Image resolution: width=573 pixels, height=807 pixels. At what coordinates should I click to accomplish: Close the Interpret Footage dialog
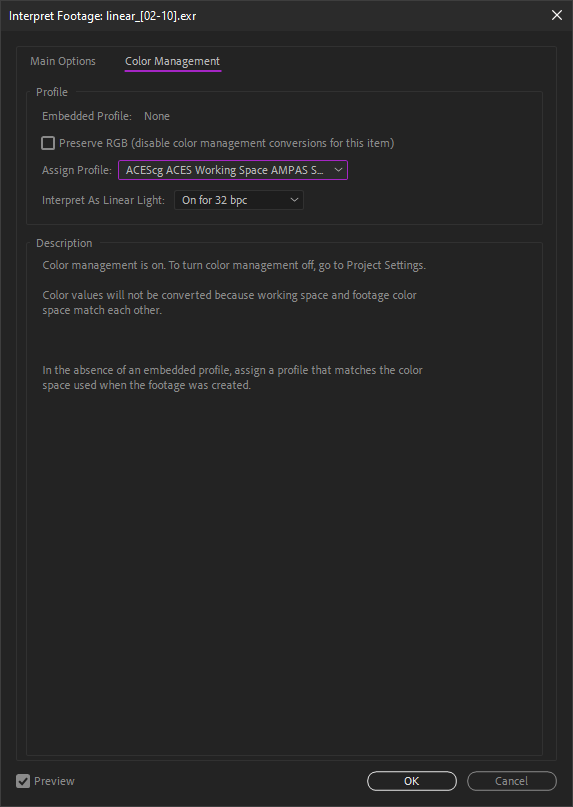(557, 15)
